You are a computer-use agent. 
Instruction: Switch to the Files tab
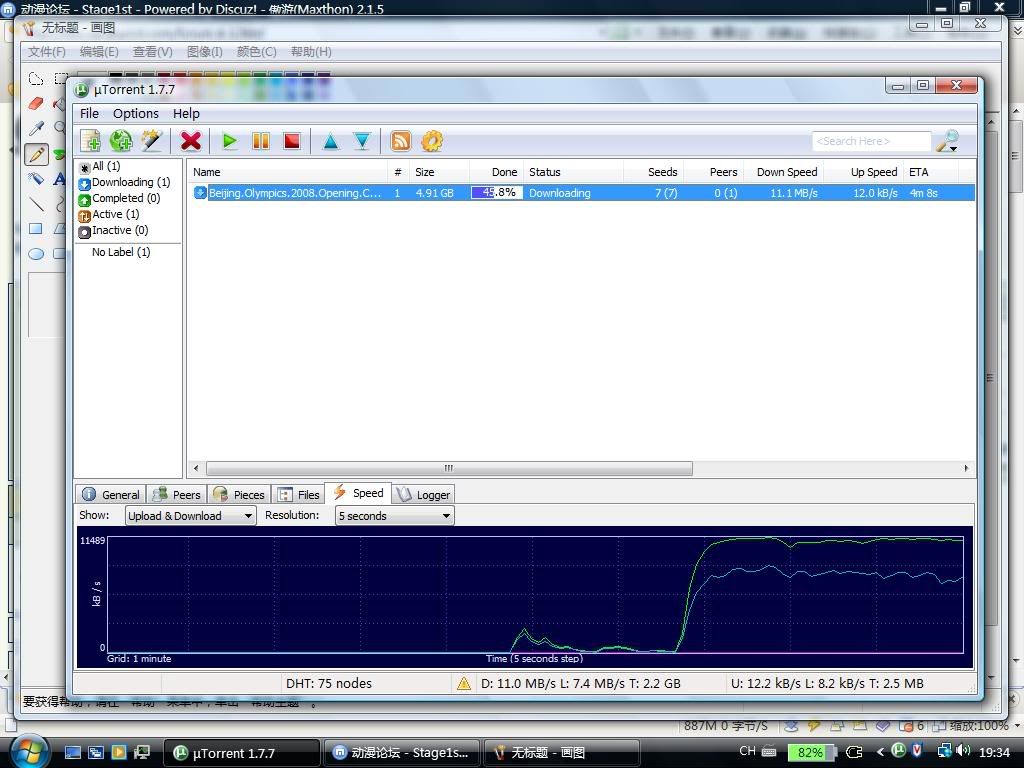298,494
